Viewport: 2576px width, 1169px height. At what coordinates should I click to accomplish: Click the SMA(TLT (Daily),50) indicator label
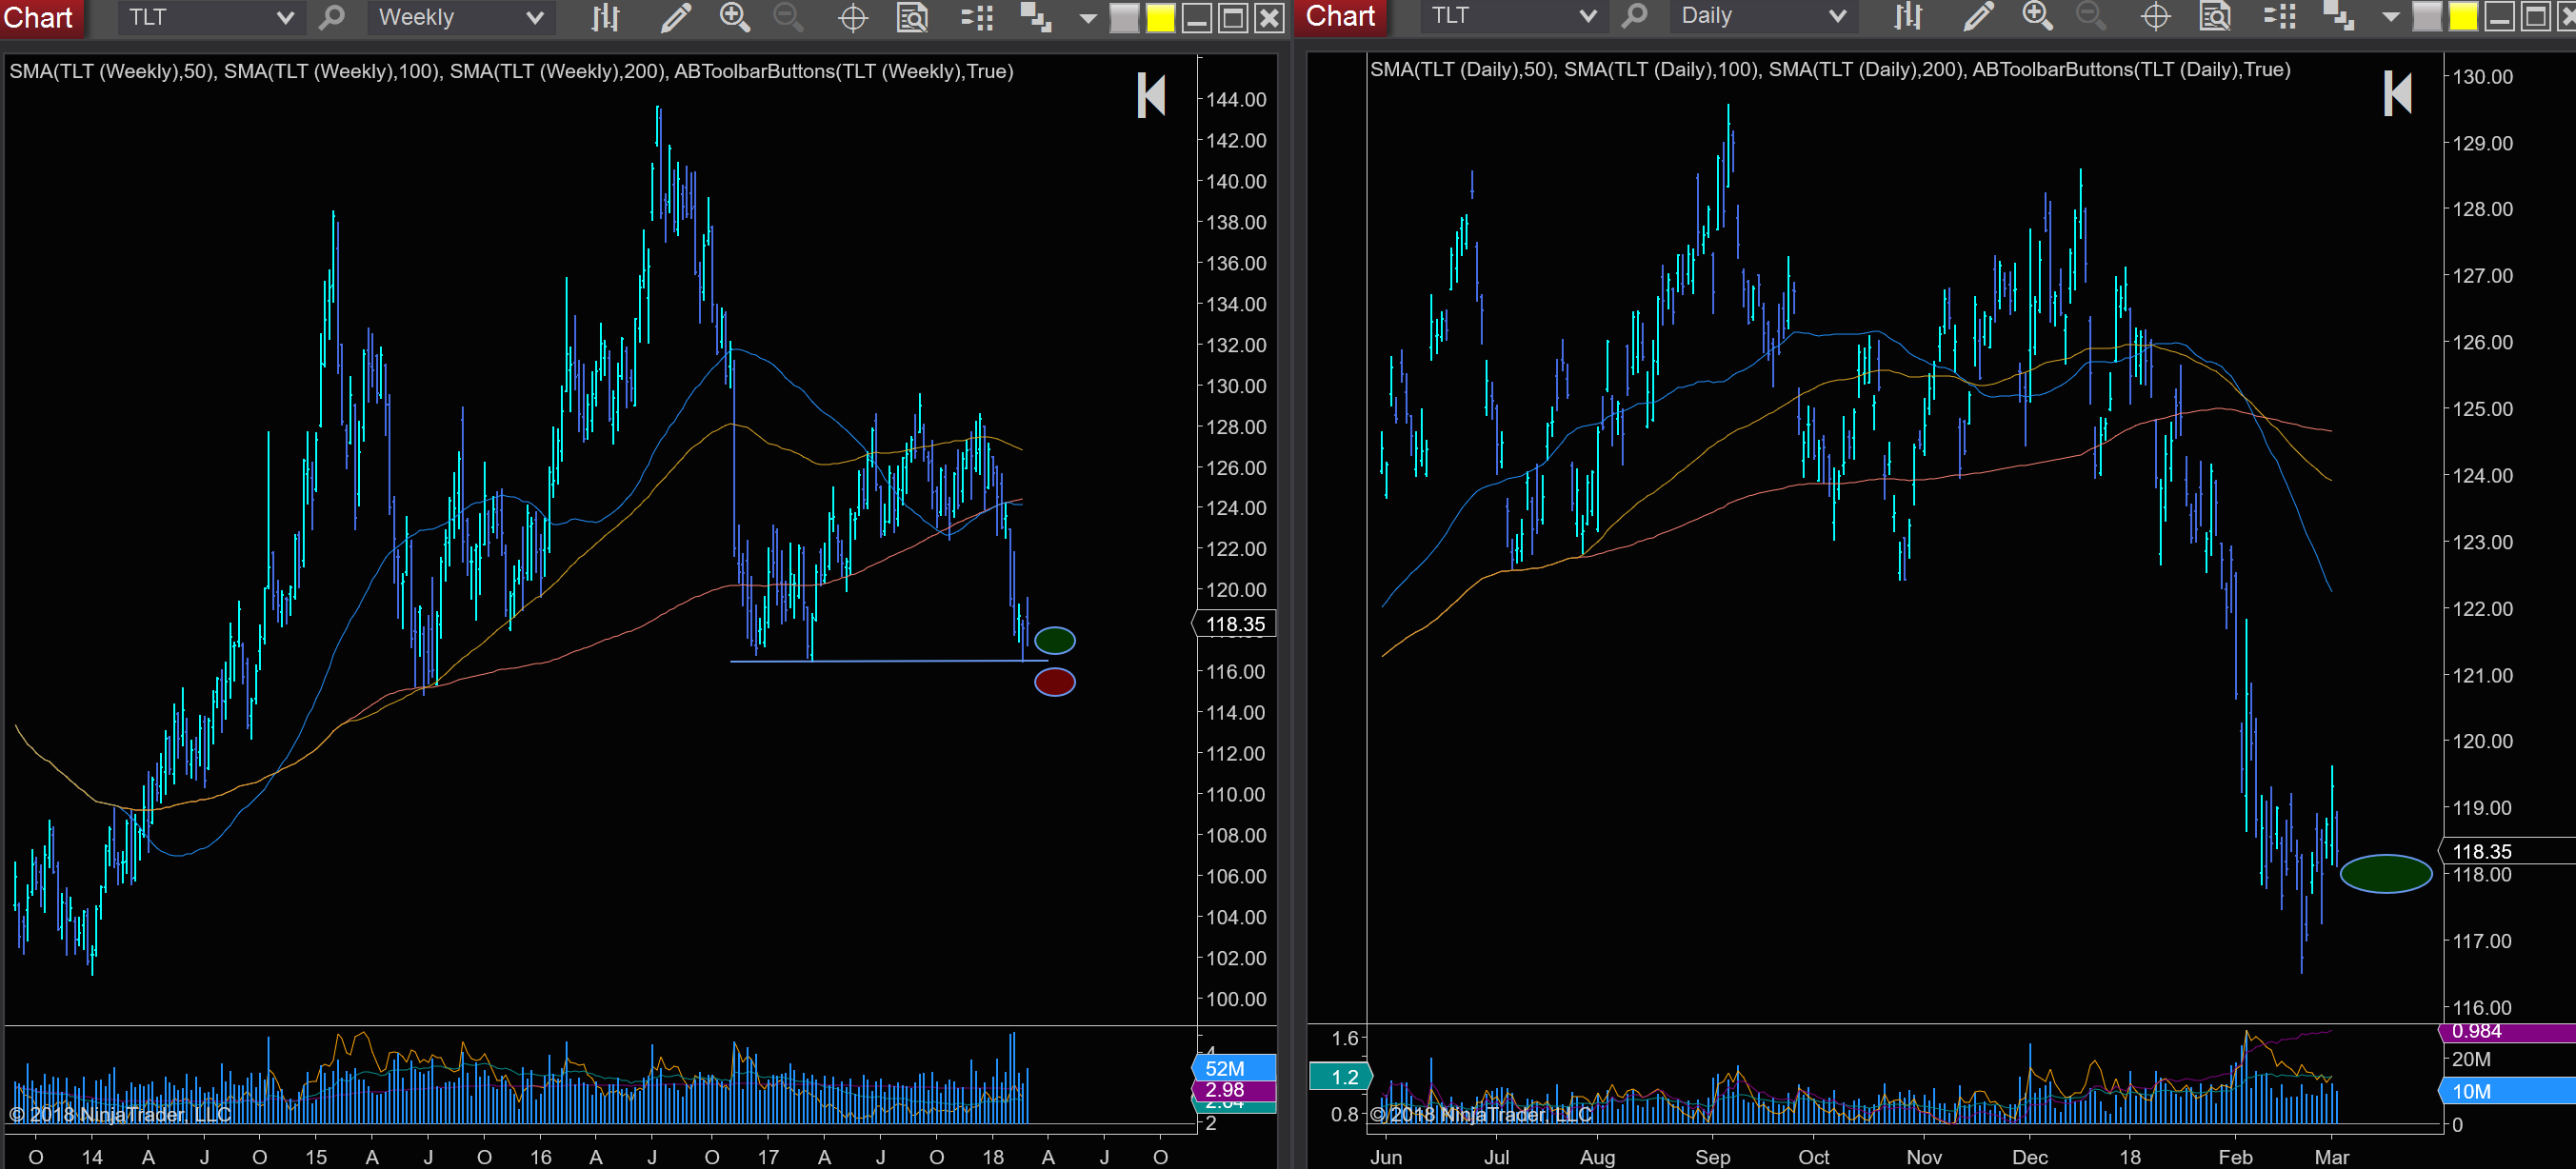click(x=1462, y=69)
